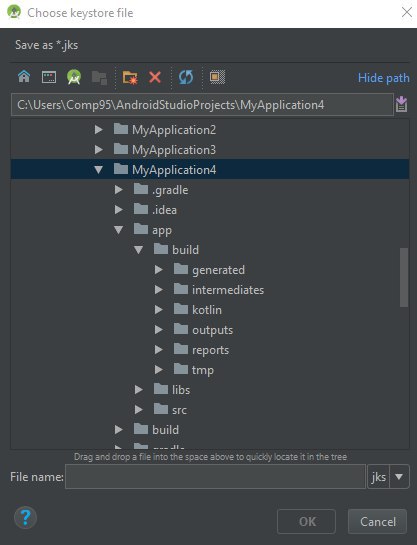Viewport: 417px width, 545px height.
Task: Expand the outputs folder arrow
Action: coord(158,330)
